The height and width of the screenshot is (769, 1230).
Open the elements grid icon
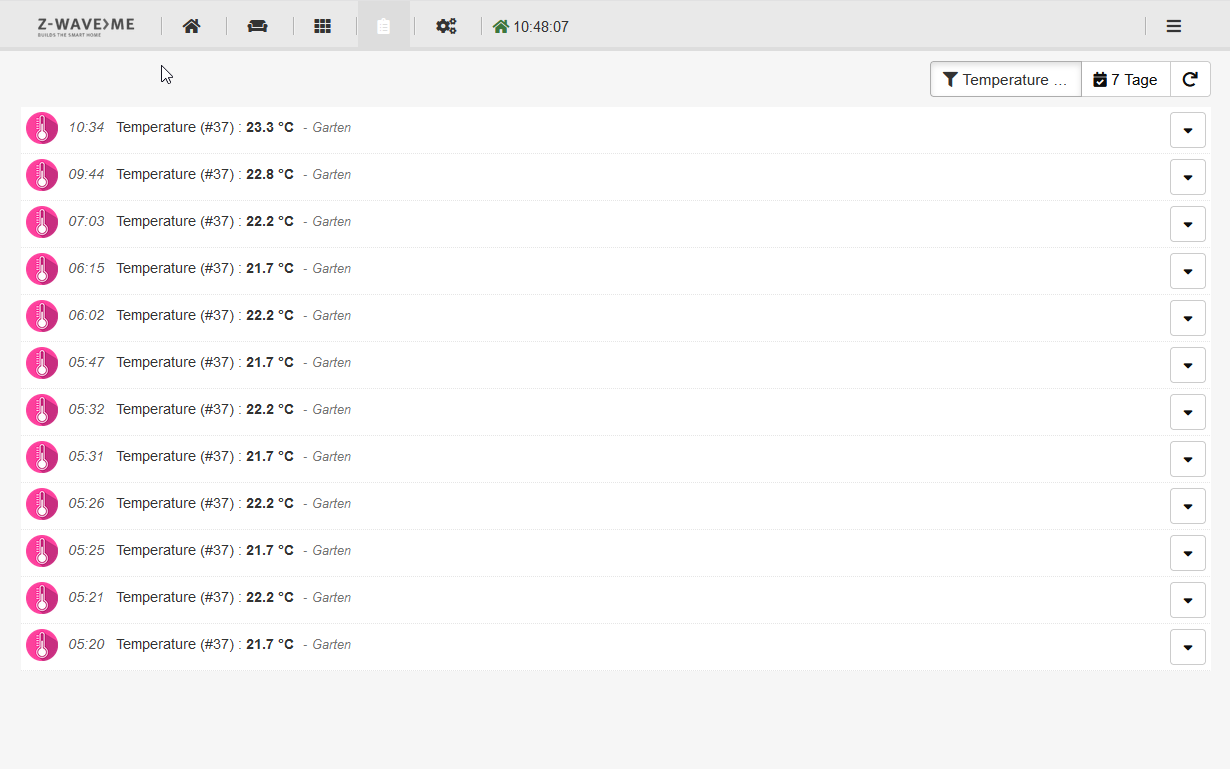tap(322, 27)
